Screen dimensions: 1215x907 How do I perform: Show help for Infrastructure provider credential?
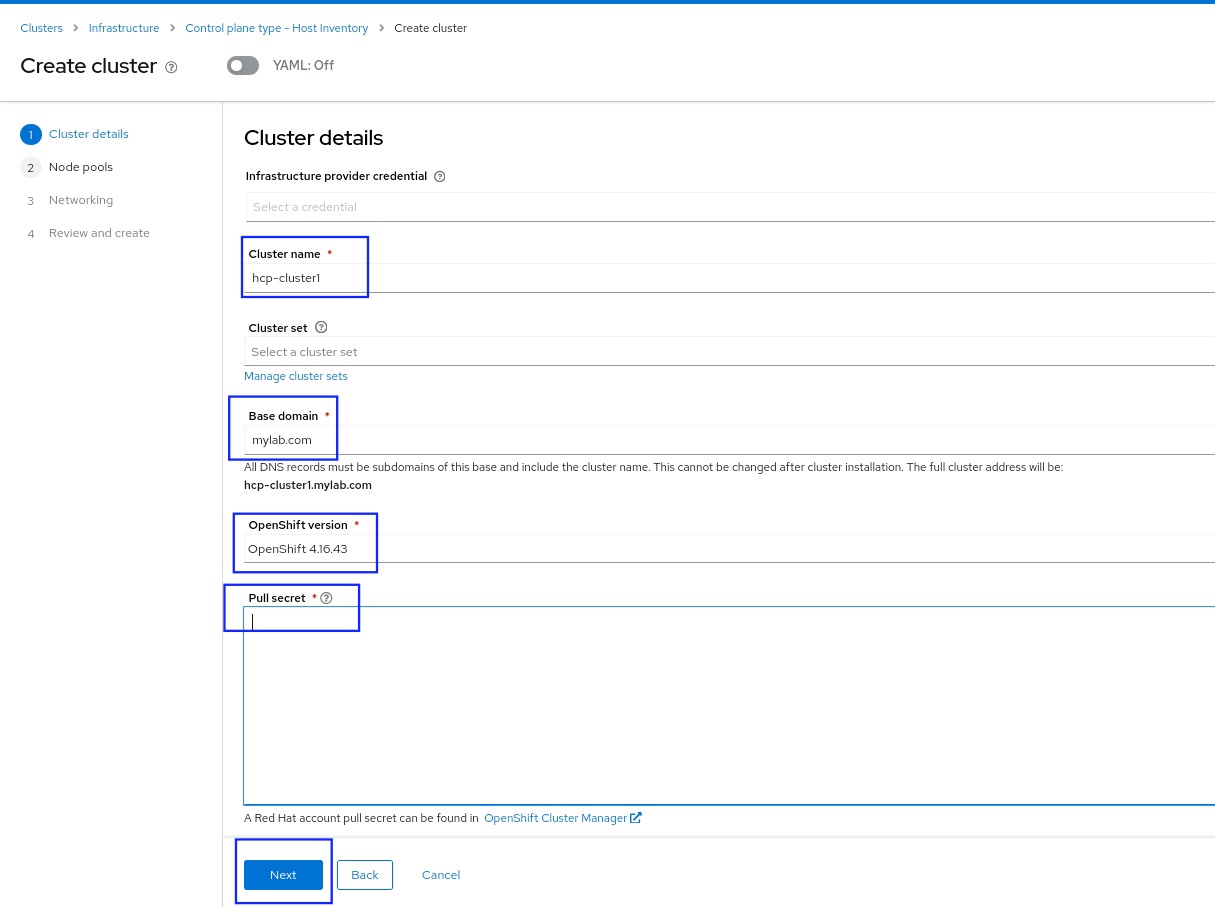tap(440, 176)
